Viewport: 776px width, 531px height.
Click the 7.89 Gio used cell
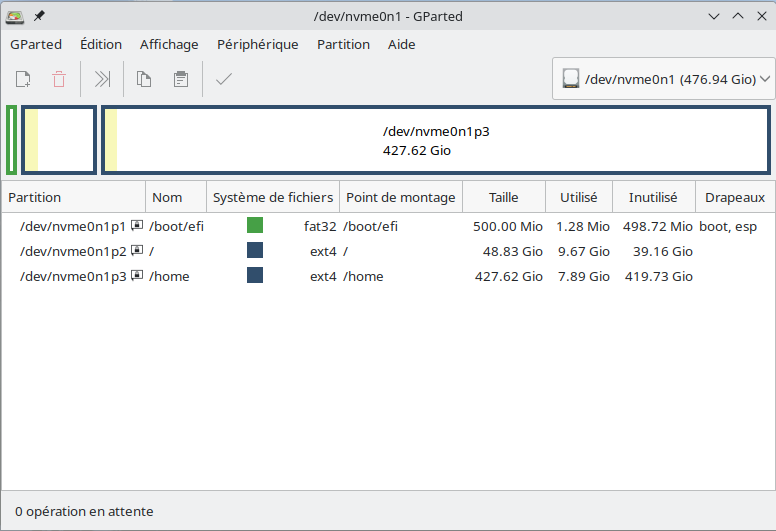584,276
